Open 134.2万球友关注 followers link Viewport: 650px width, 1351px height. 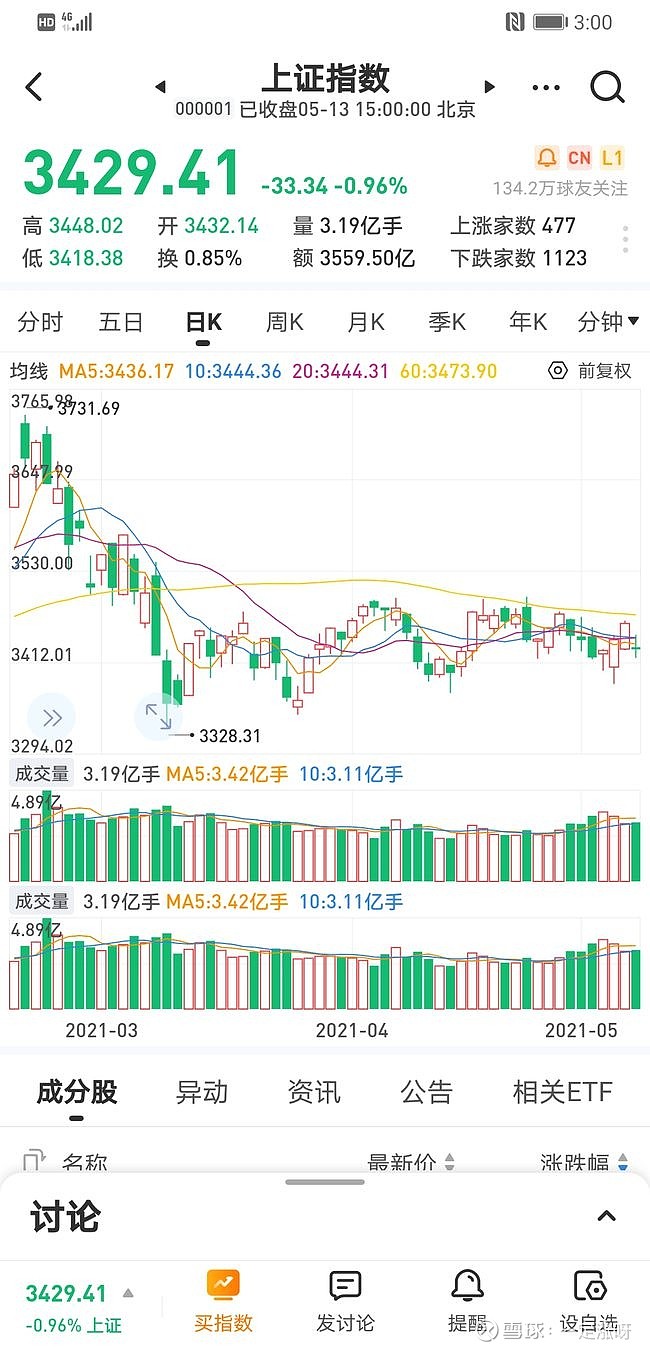[x=556, y=189]
